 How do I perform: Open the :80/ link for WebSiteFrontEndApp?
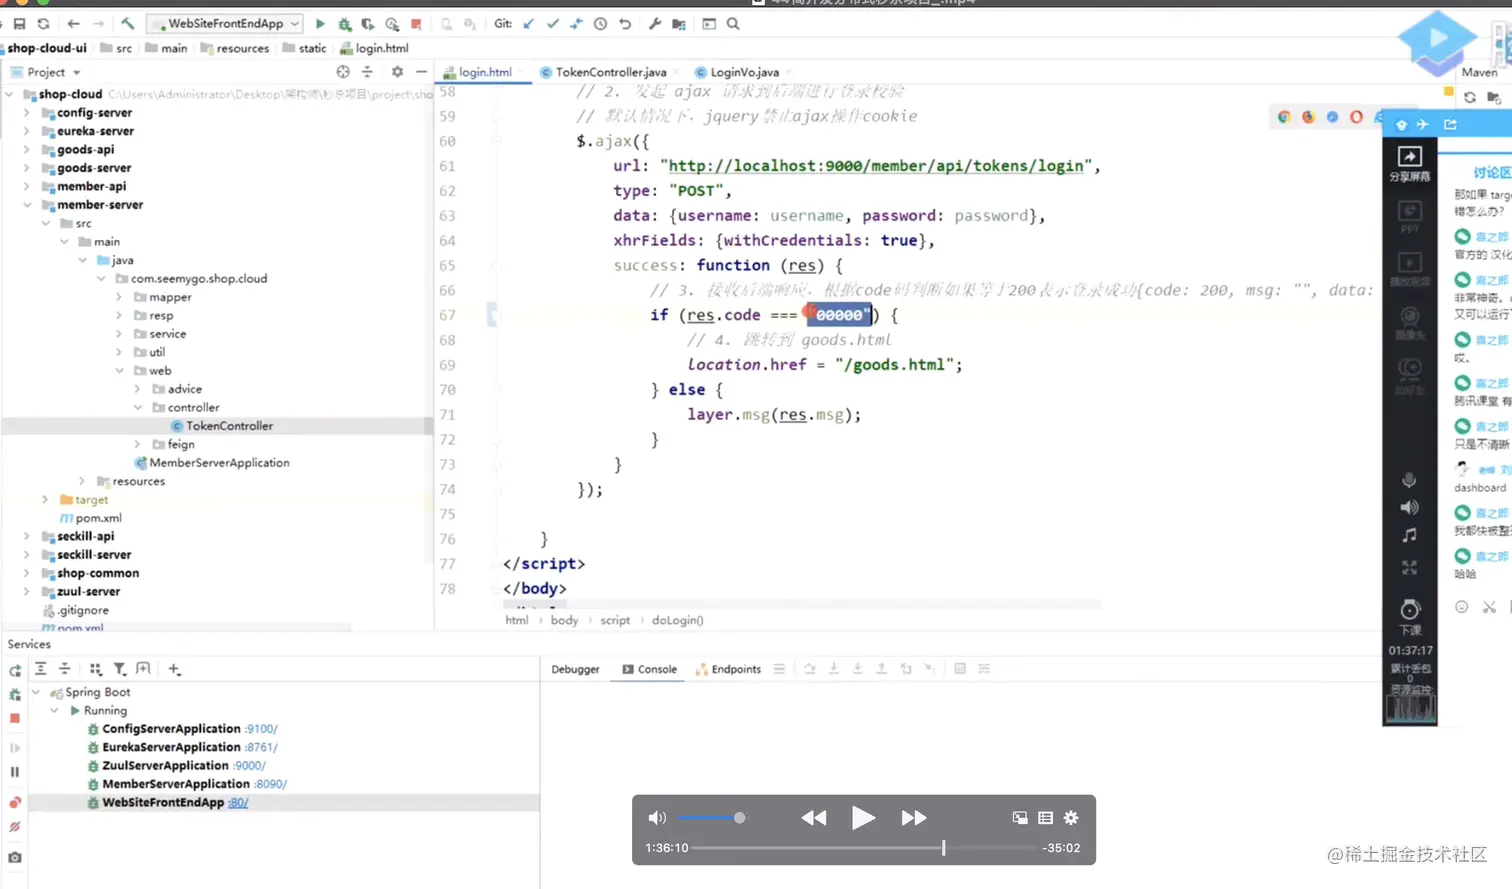tap(238, 802)
